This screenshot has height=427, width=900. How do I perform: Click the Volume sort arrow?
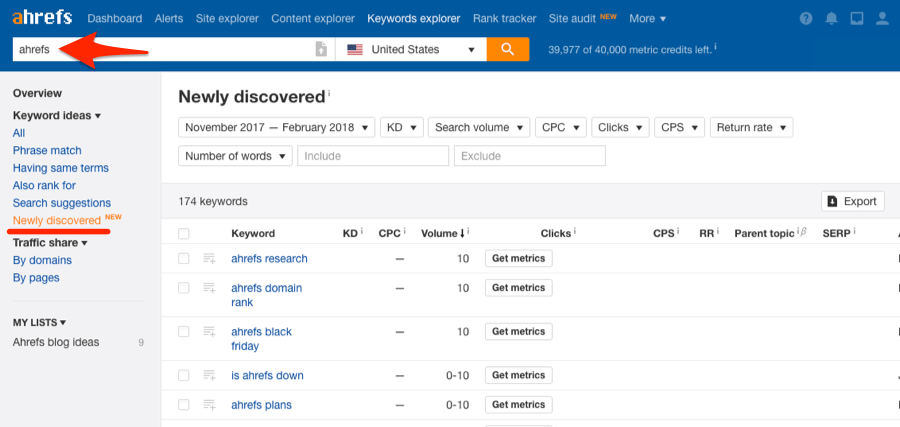coord(463,234)
